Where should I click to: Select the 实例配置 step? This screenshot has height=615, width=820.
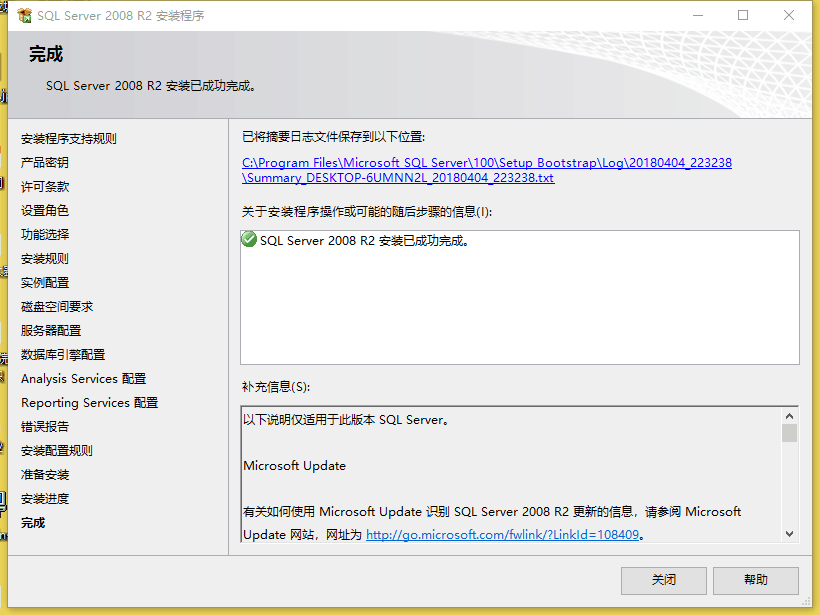[x=44, y=283]
